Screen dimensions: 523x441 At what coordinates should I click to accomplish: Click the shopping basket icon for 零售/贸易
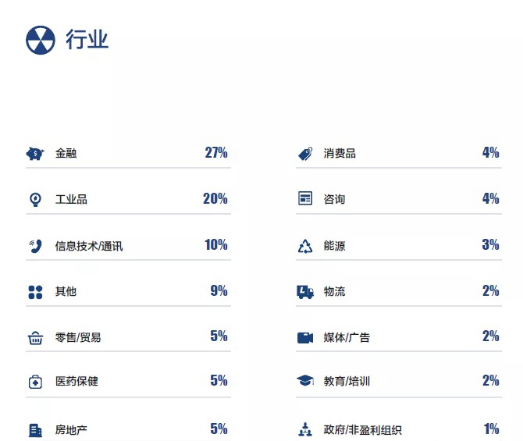(35, 338)
